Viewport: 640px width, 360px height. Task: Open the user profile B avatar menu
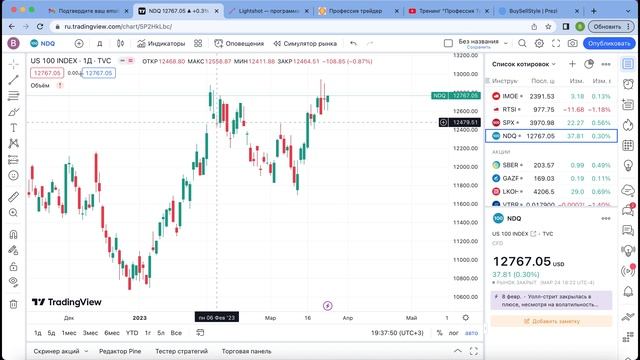pyautogui.click(x=13, y=43)
